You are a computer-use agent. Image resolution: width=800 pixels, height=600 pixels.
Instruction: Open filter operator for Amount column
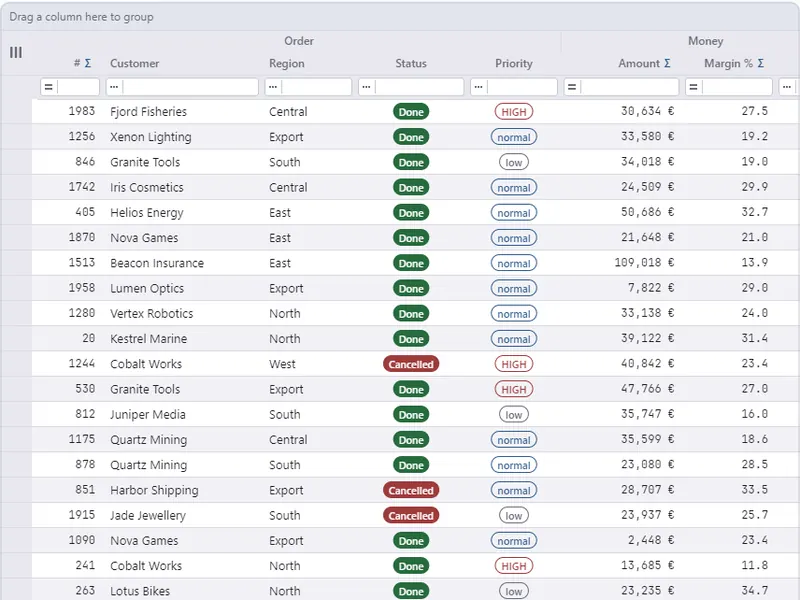572,87
